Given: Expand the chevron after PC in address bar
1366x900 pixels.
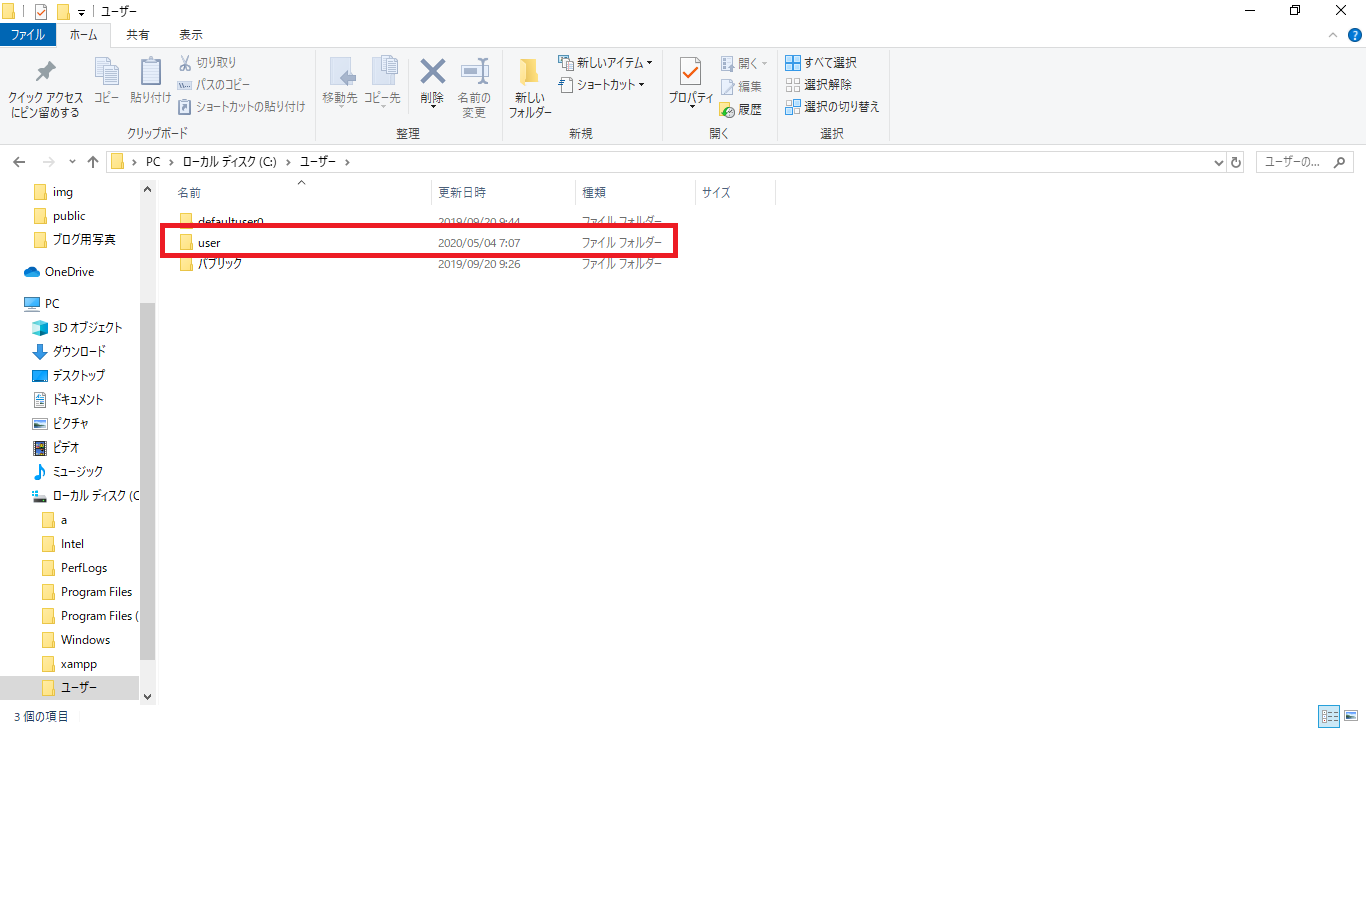Looking at the screenshot, I should point(171,162).
